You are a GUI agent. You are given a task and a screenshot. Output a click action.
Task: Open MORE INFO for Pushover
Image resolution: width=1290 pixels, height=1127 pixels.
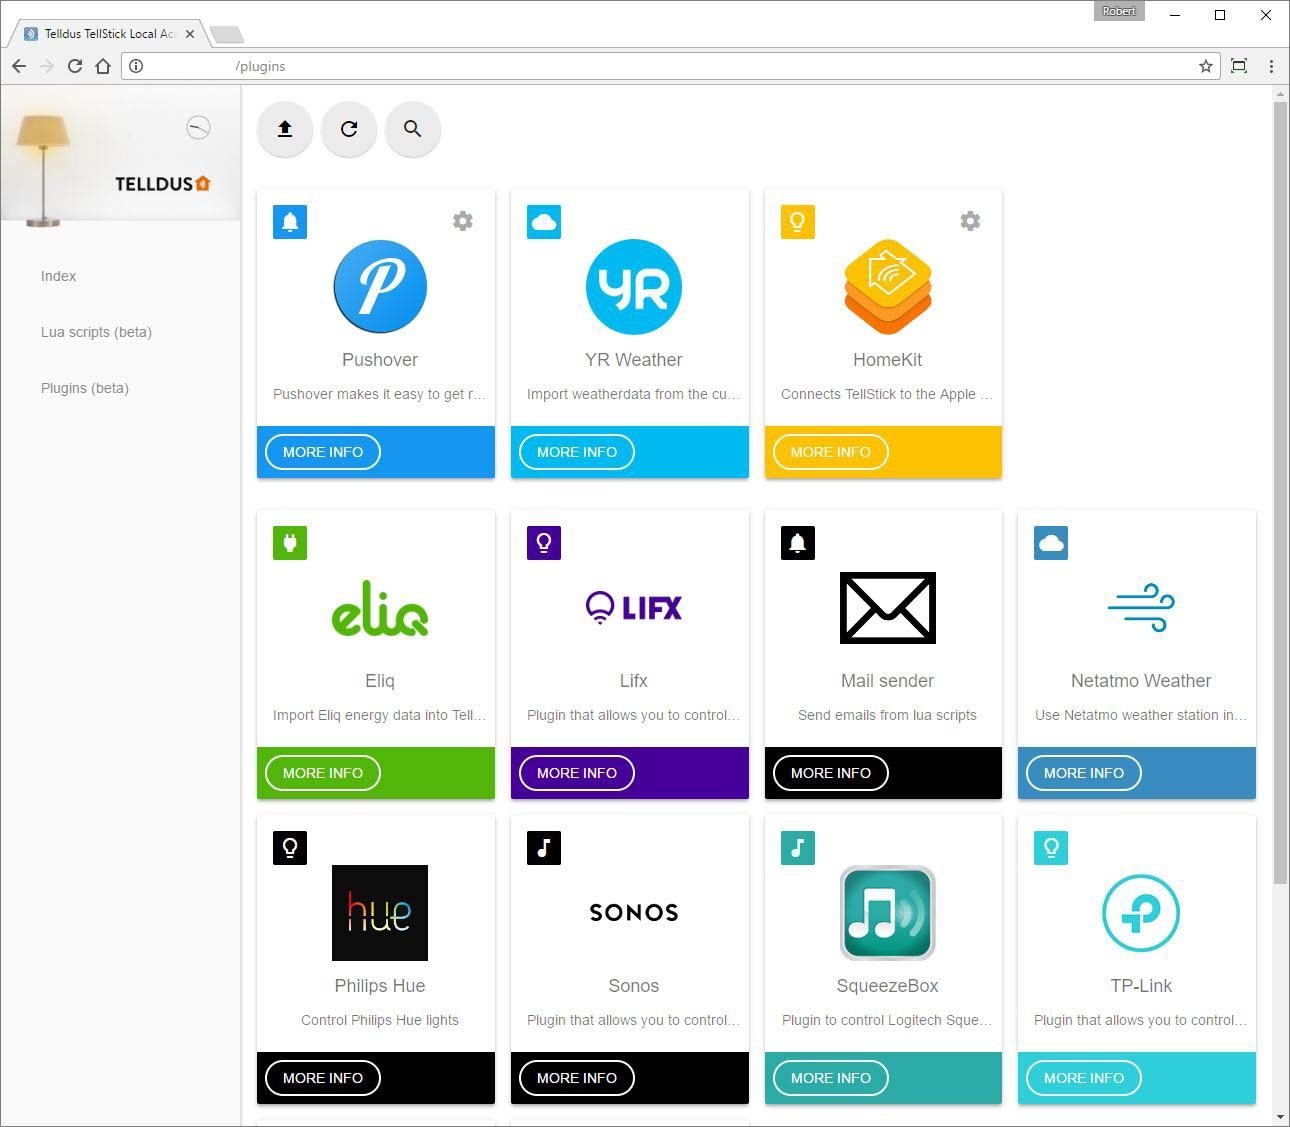323,452
